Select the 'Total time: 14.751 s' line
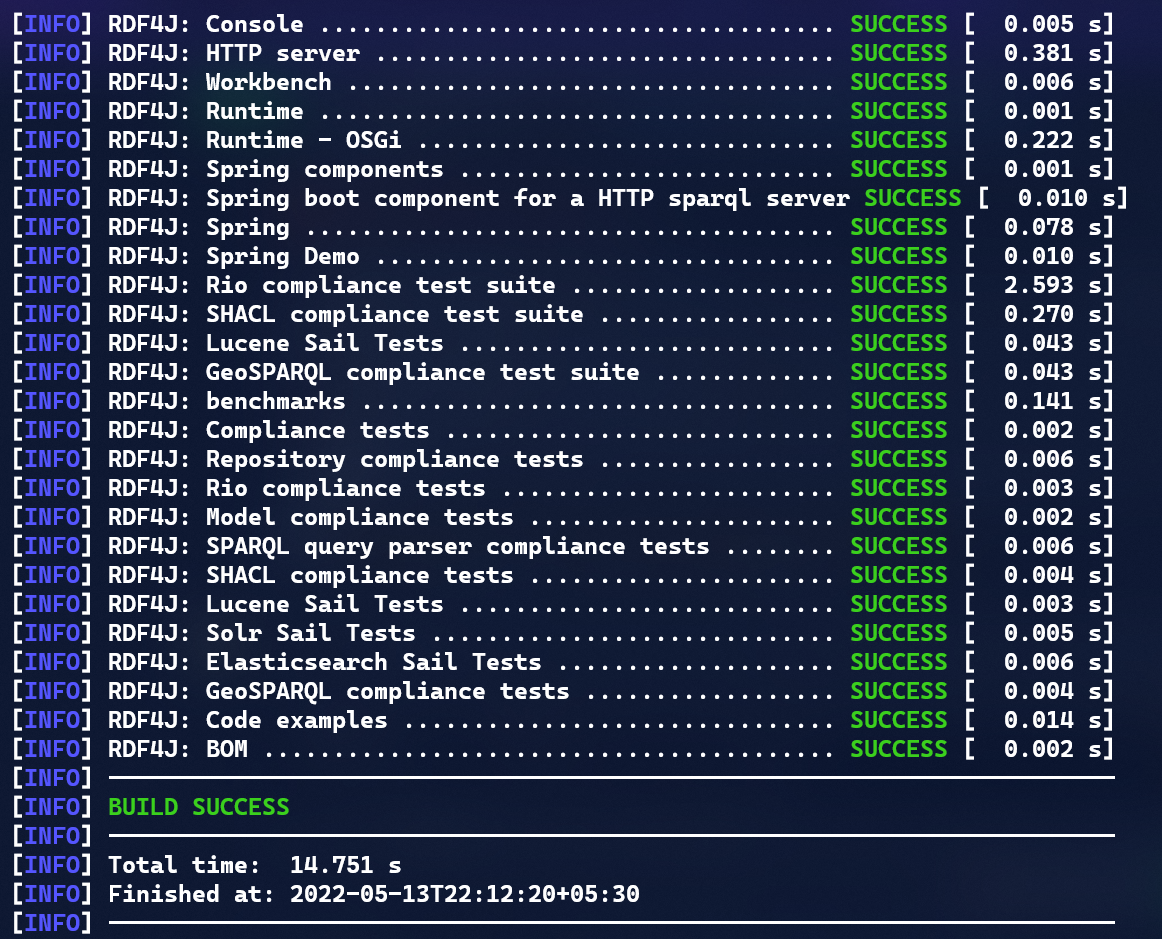The image size is (1162, 939). [x=255, y=865]
